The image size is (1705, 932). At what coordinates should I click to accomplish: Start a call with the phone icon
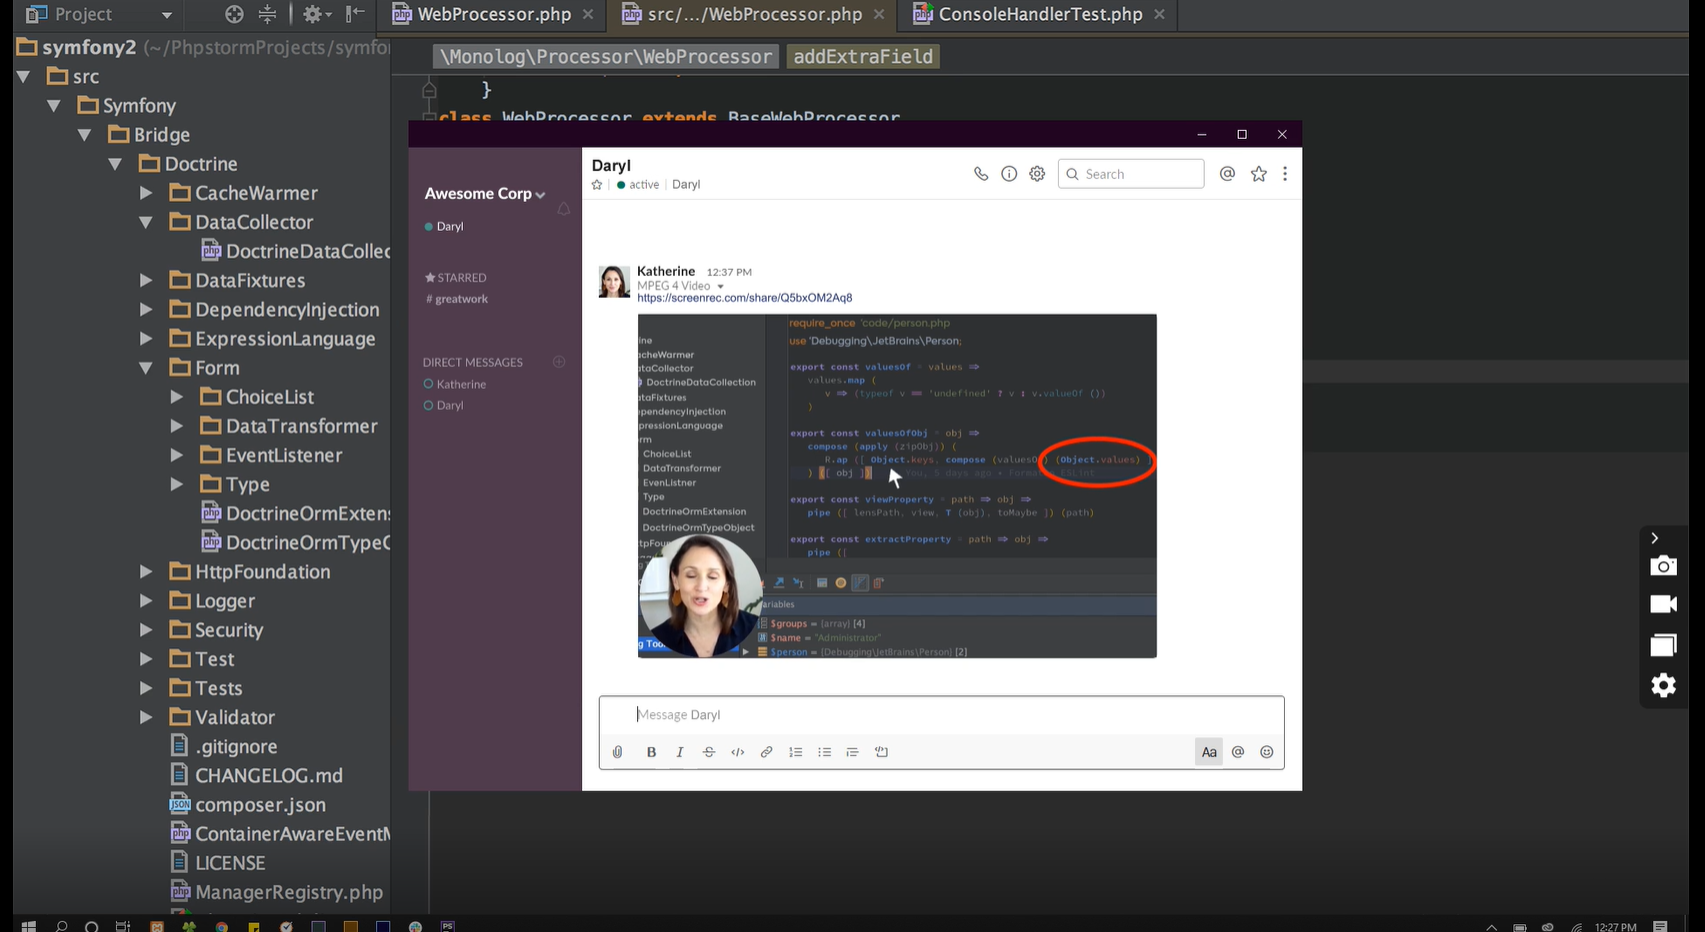coord(980,174)
